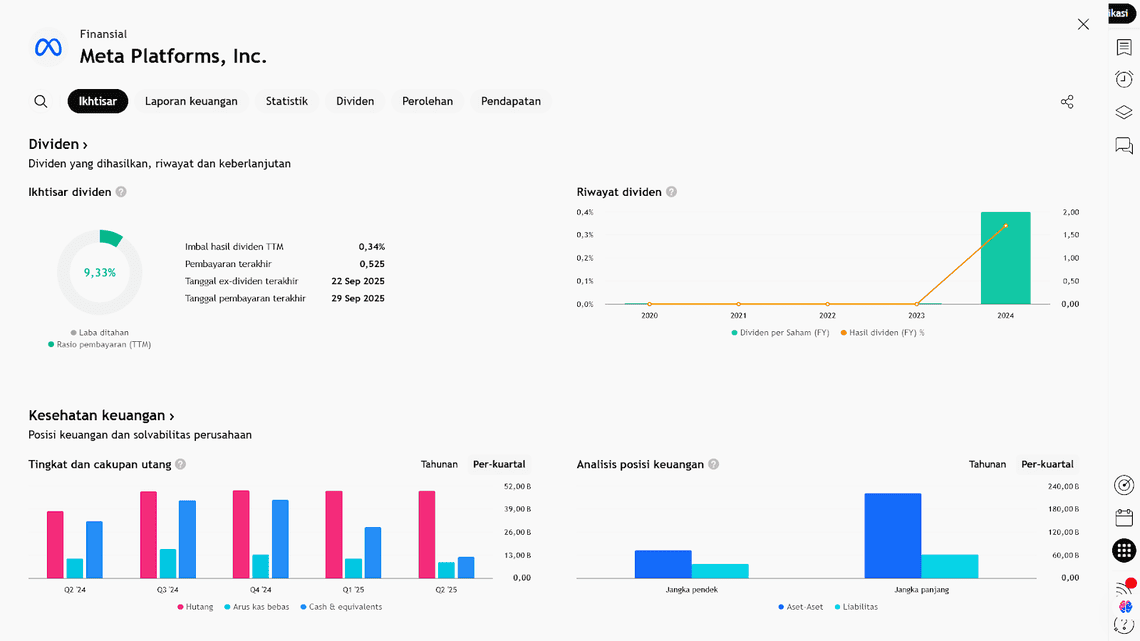The image size is (1140, 641).
Task: Toggle the Hutang legend color swatch
Action: click(181, 607)
